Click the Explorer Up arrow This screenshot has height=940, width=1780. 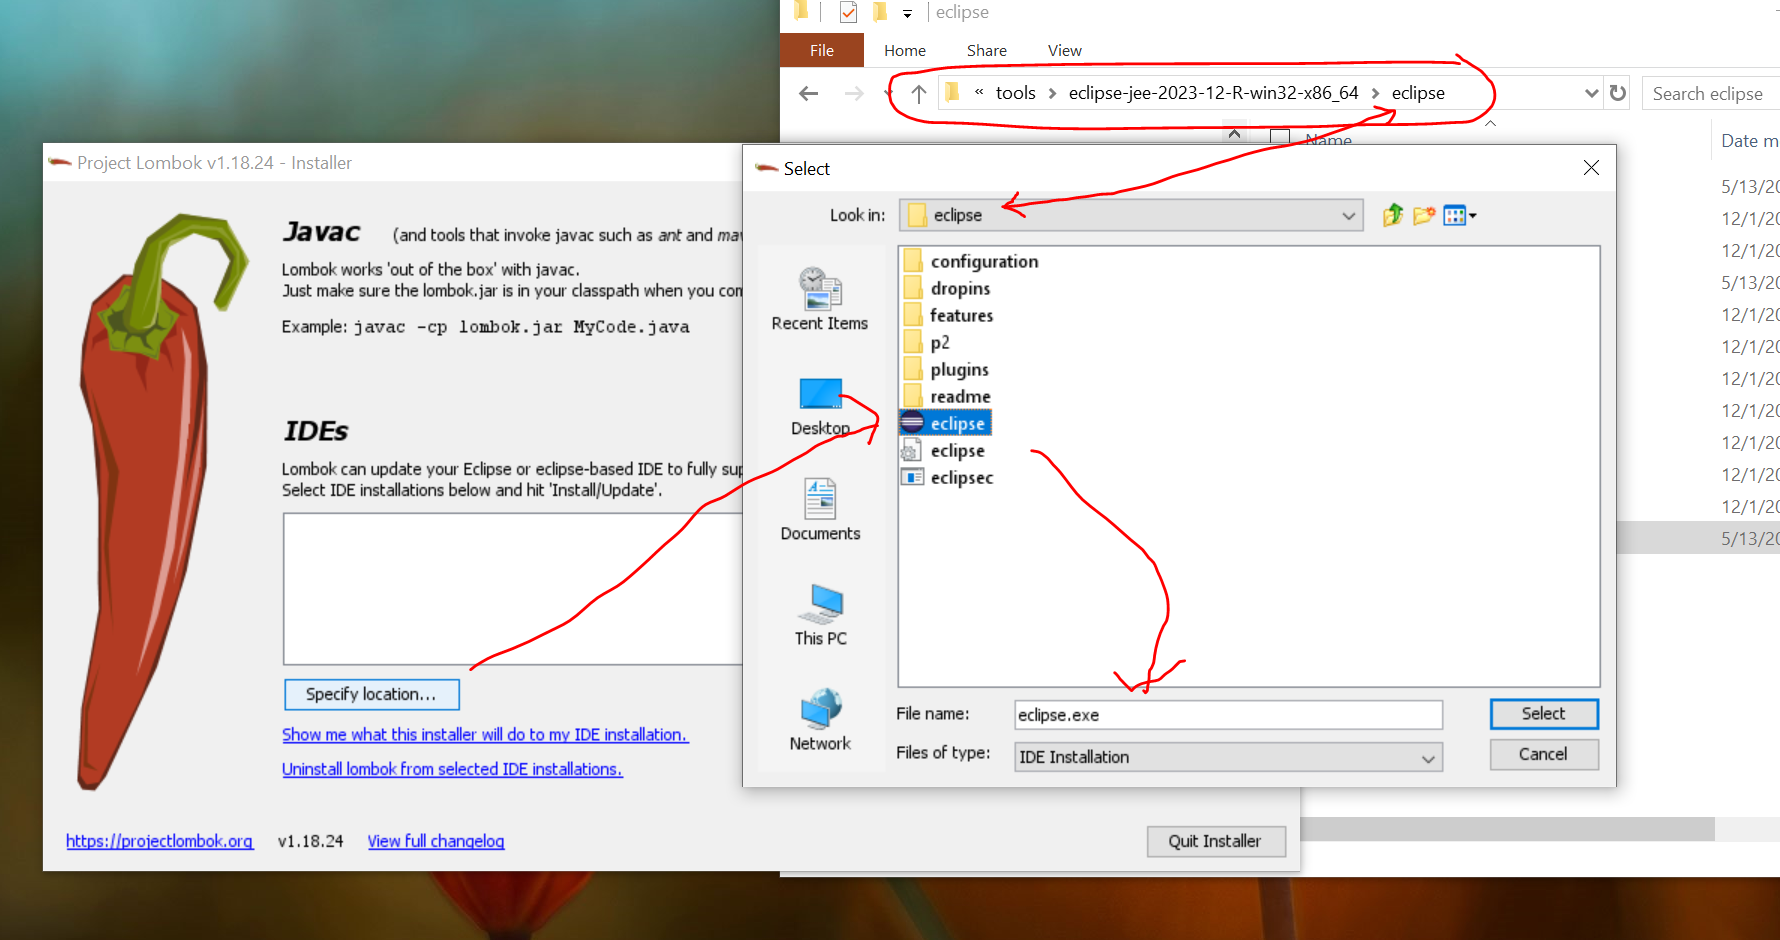[x=919, y=93]
